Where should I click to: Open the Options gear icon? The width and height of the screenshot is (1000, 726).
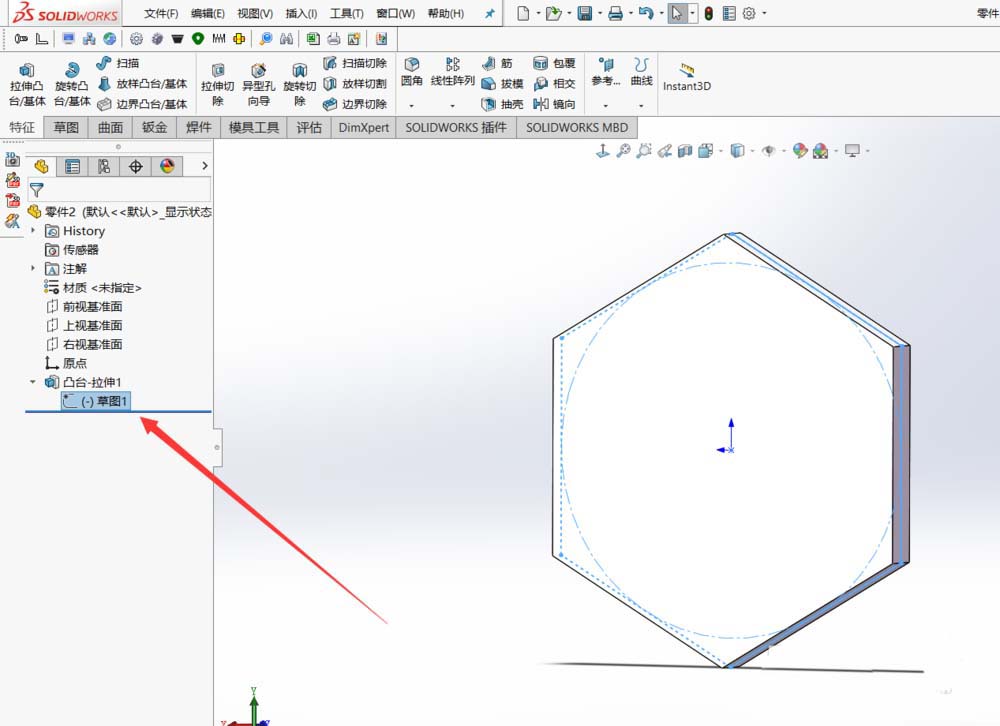[x=749, y=13]
